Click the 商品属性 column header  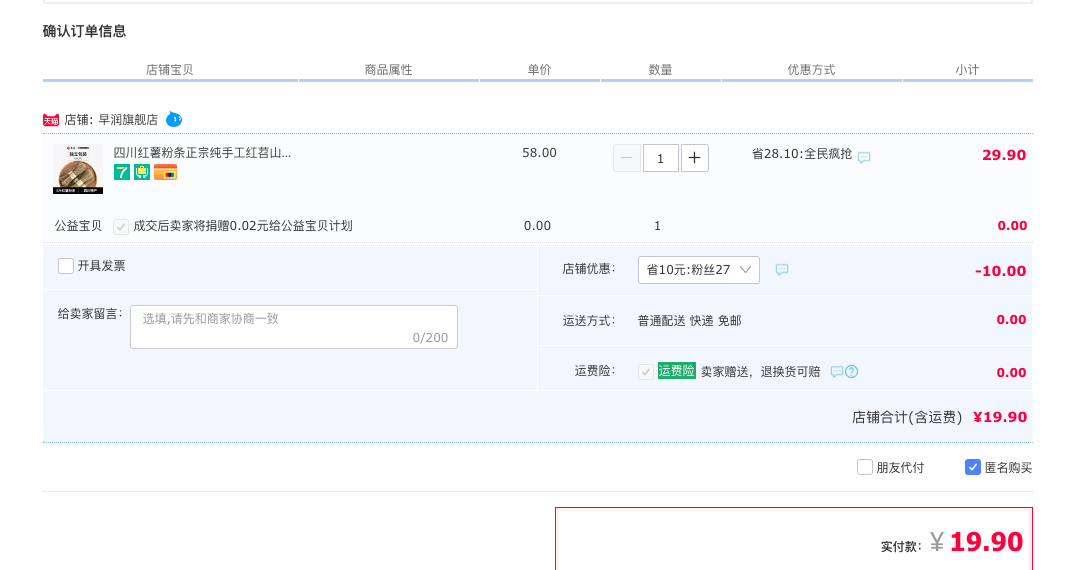[389, 70]
